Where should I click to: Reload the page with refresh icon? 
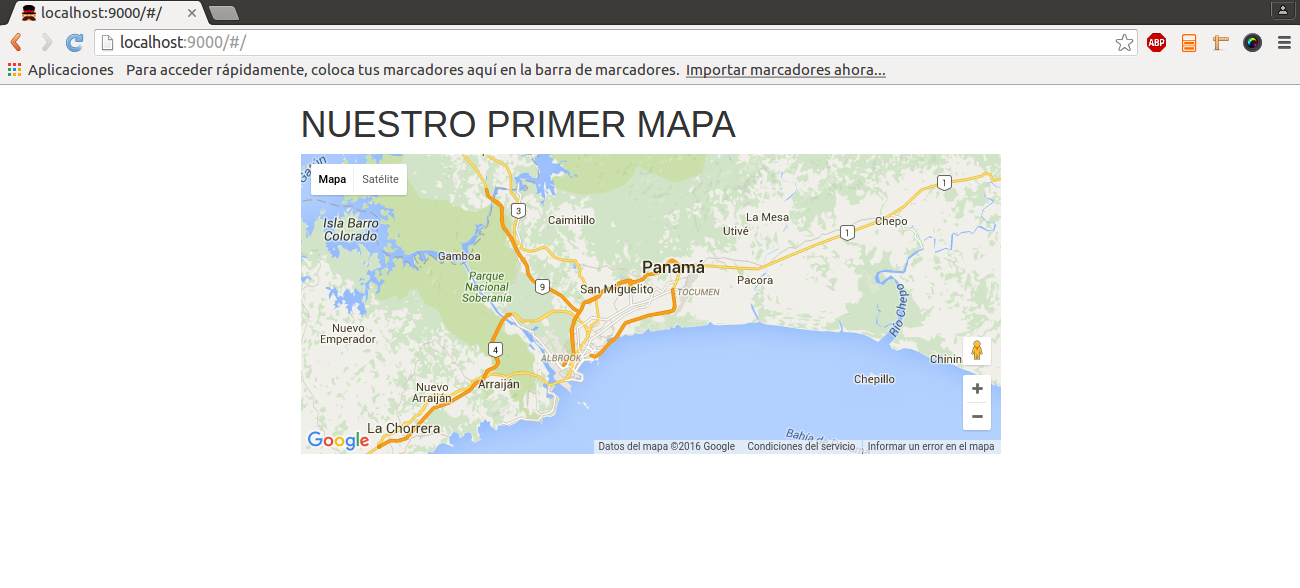[x=74, y=42]
